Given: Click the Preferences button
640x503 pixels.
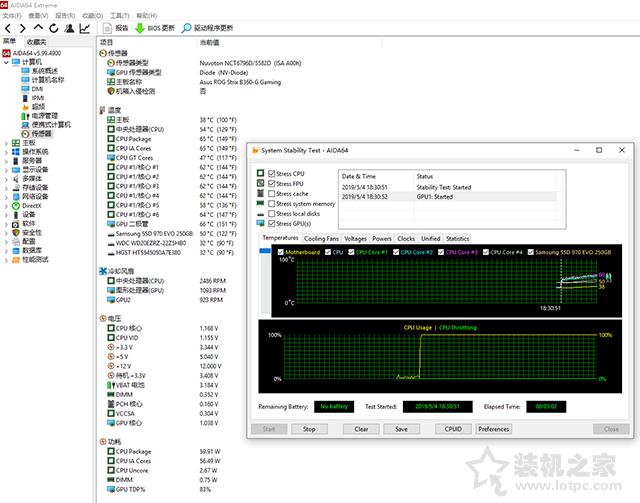Looking at the screenshot, I should click(x=493, y=429).
